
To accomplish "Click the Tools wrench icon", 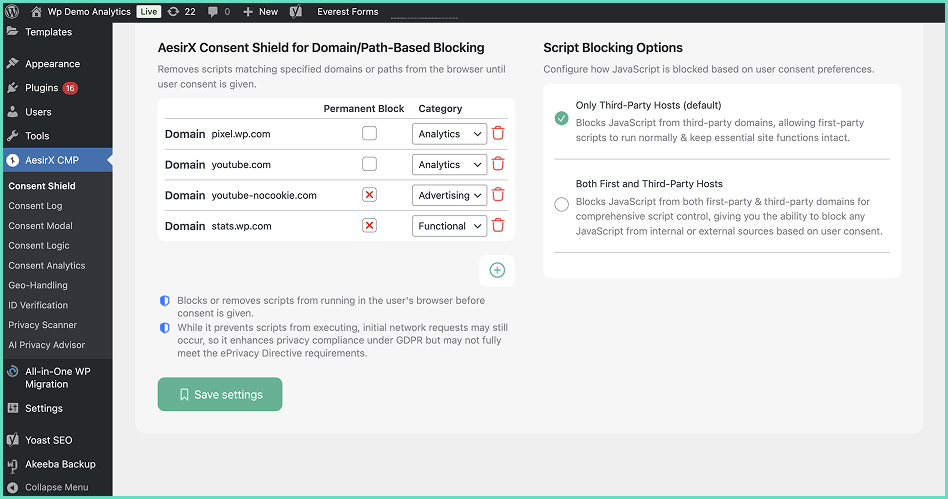I will coord(12,136).
